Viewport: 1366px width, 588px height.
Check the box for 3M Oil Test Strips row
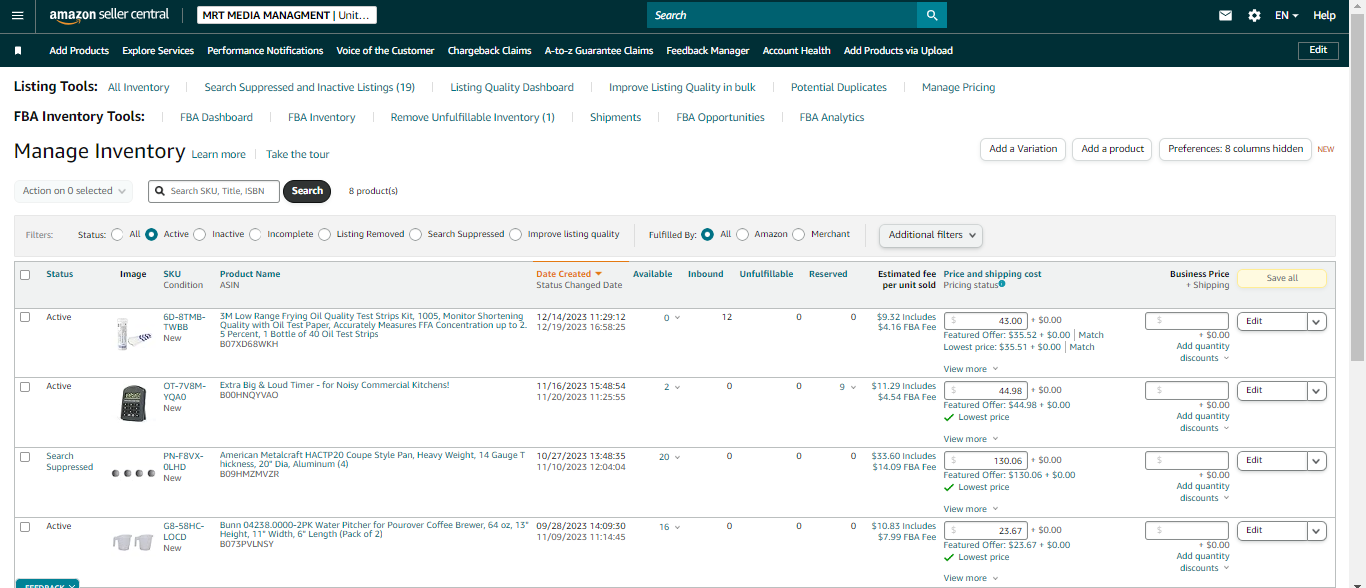pyautogui.click(x=25, y=317)
